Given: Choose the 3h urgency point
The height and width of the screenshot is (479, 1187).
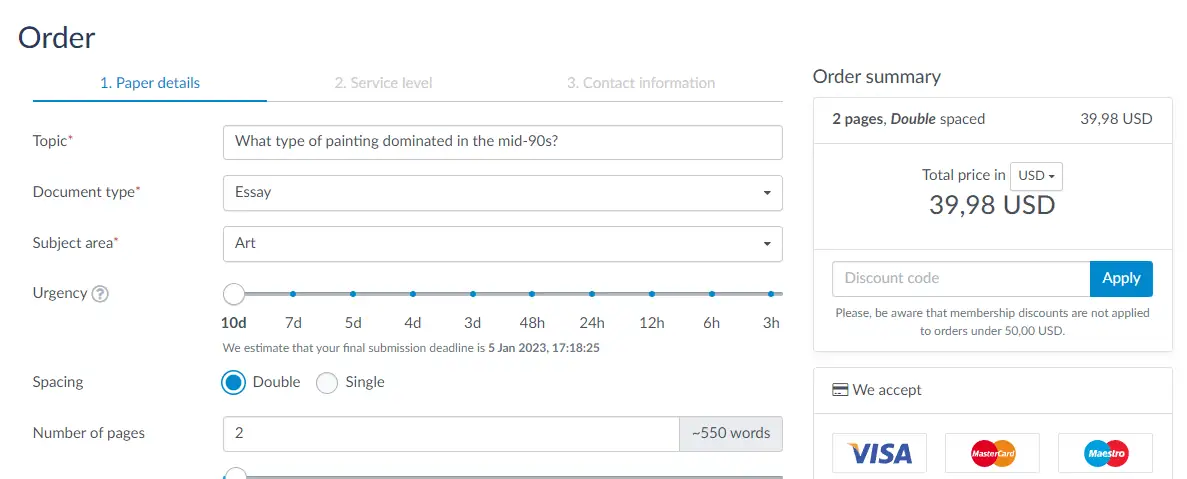Looking at the screenshot, I should pos(771,294).
